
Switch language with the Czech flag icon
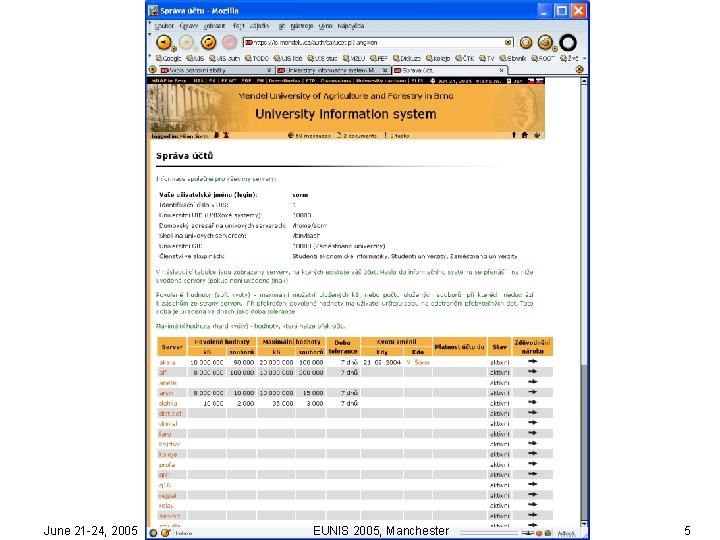coord(531,81)
